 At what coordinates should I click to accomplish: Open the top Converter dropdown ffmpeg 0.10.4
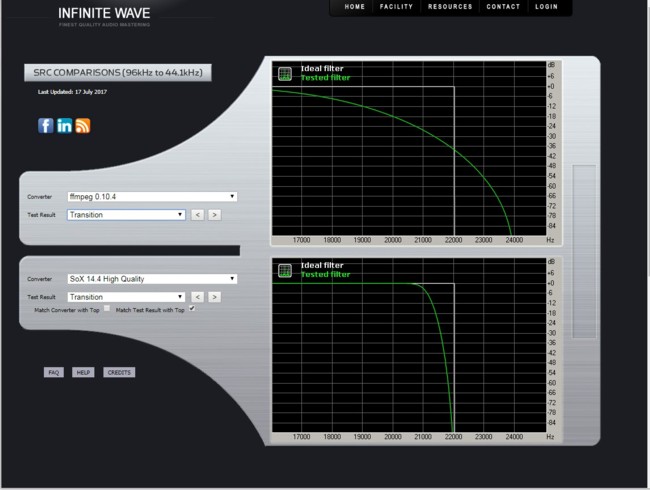pyautogui.click(x=152, y=196)
